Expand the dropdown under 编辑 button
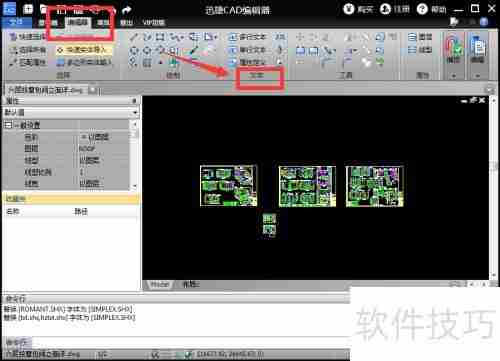This screenshot has height=361, width=500. coord(478,76)
